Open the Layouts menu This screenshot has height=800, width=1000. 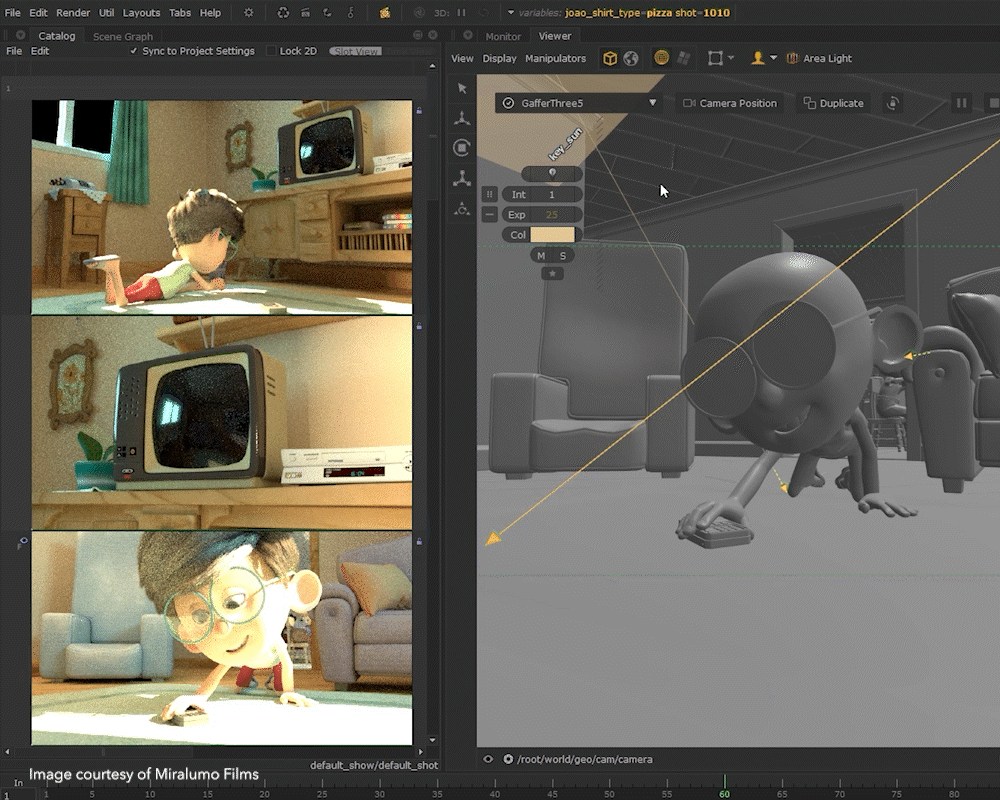[142, 13]
